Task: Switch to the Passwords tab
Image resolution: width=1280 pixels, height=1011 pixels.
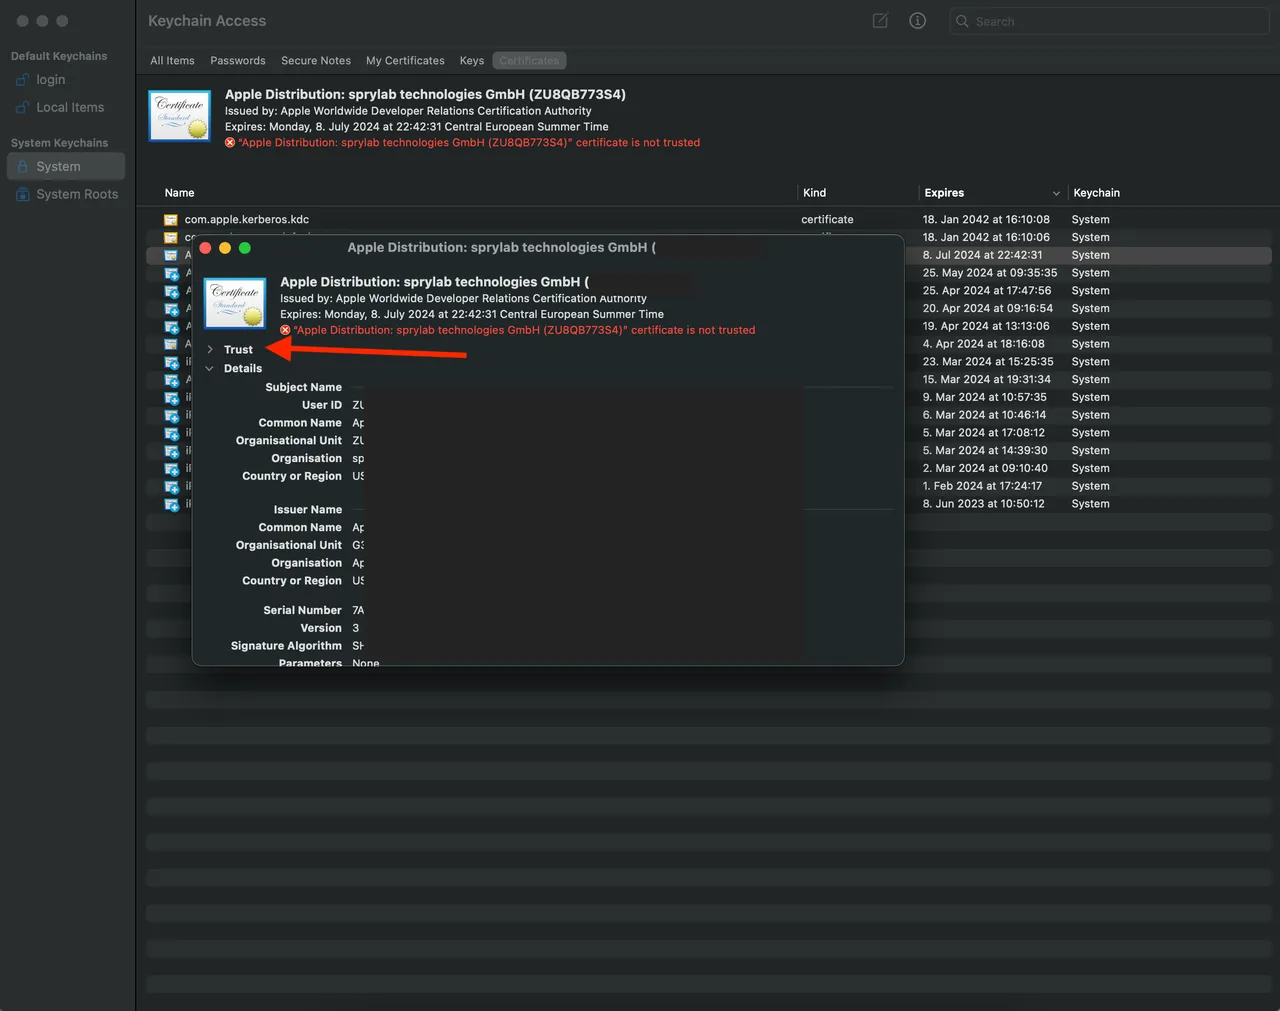Action: pyautogui.click(x=237, y=60)
